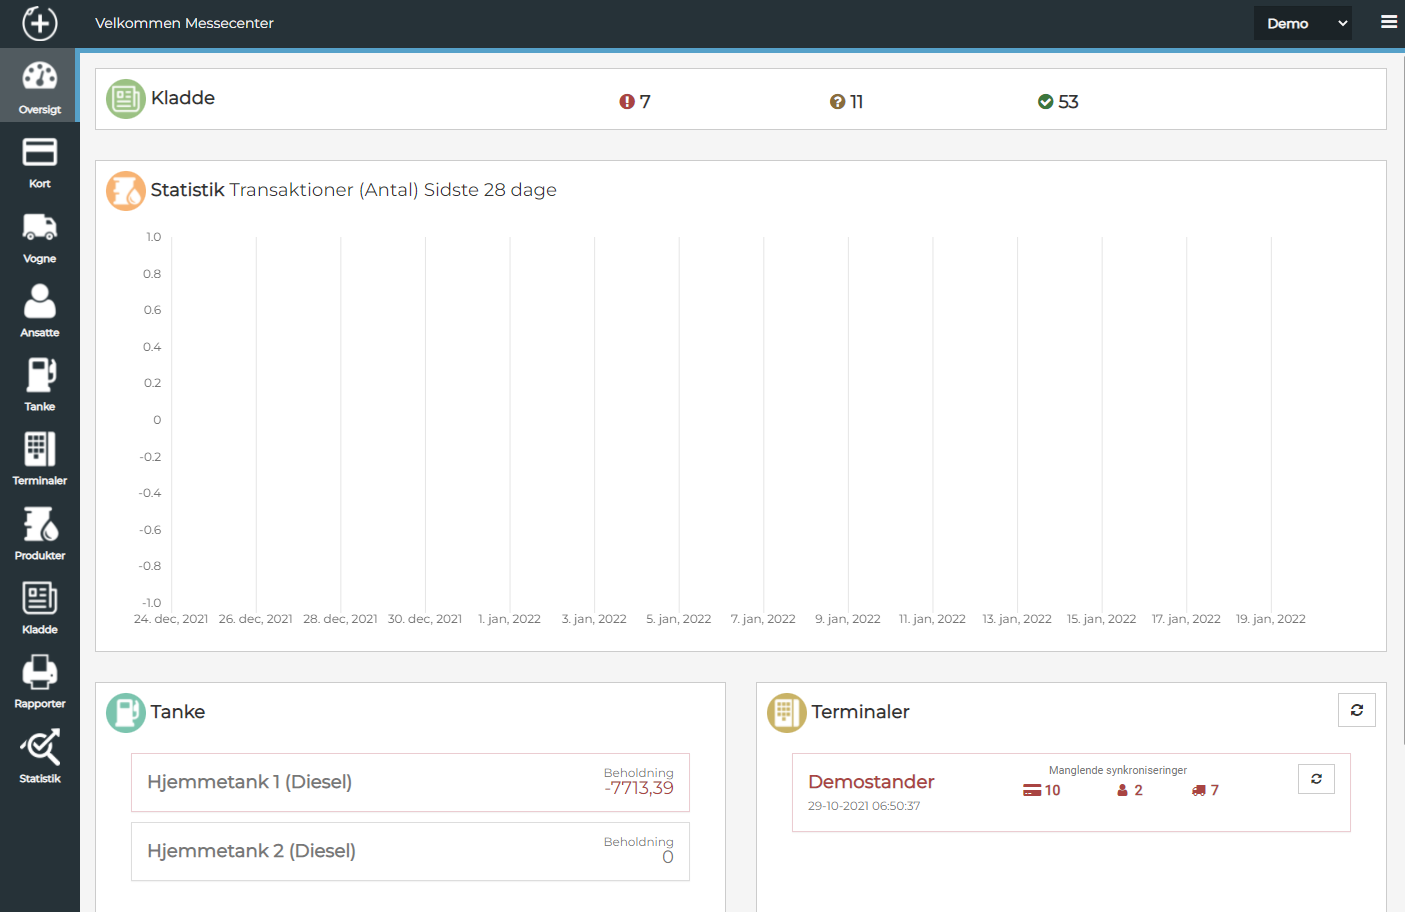Click the question mark count 11
Image resolution: width=1405 pixels, height=912 pixels.
click(x=847, y=102)
